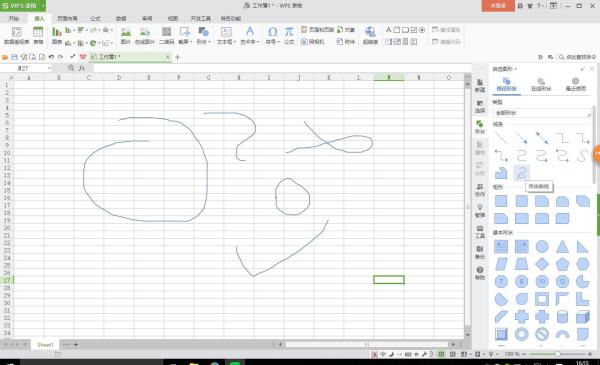This screenshot has height=365, width=600.
Task: Select the Sheet1 sheet tab
Action: 45,345
